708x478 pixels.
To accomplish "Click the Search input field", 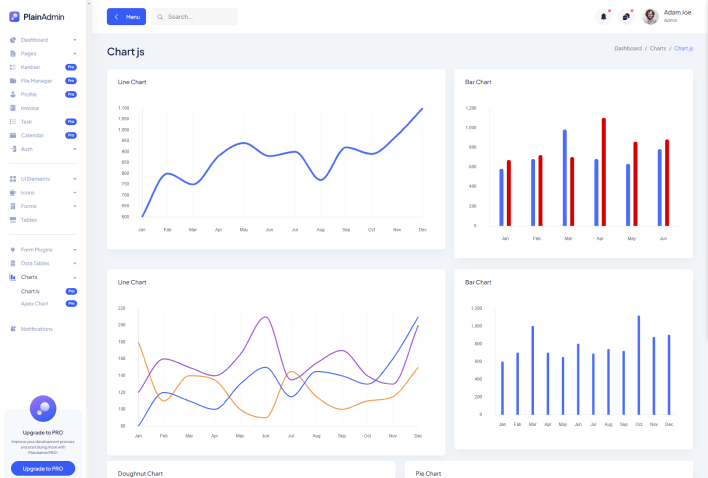I will click(198, 17).
